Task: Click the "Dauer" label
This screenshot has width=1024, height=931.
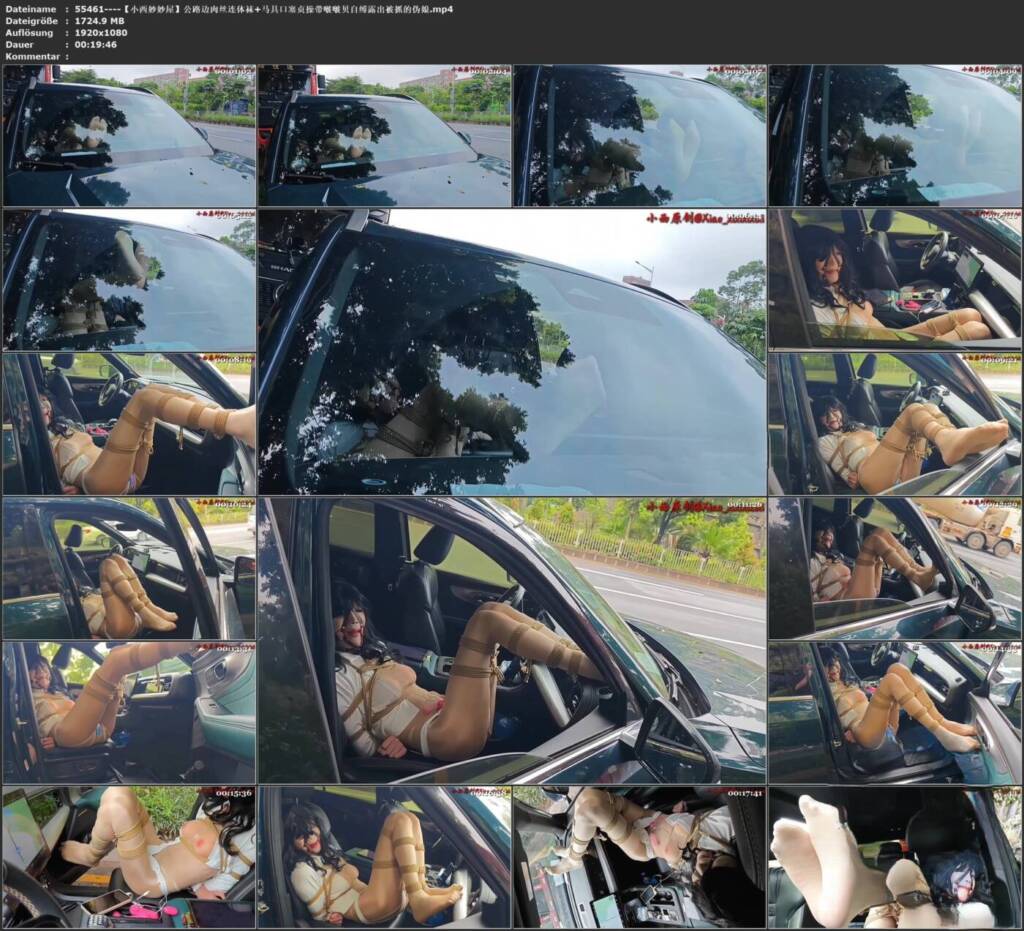Action: (x=19, y=44)
